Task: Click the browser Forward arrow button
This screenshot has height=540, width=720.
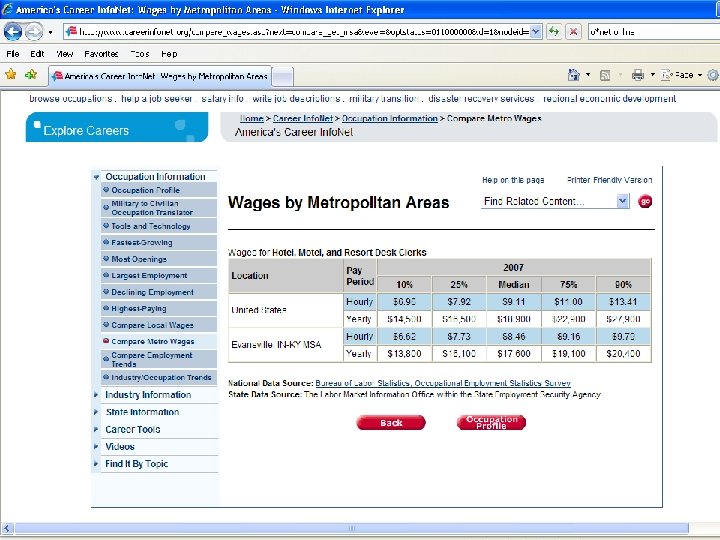Action: tap(34, 32)
